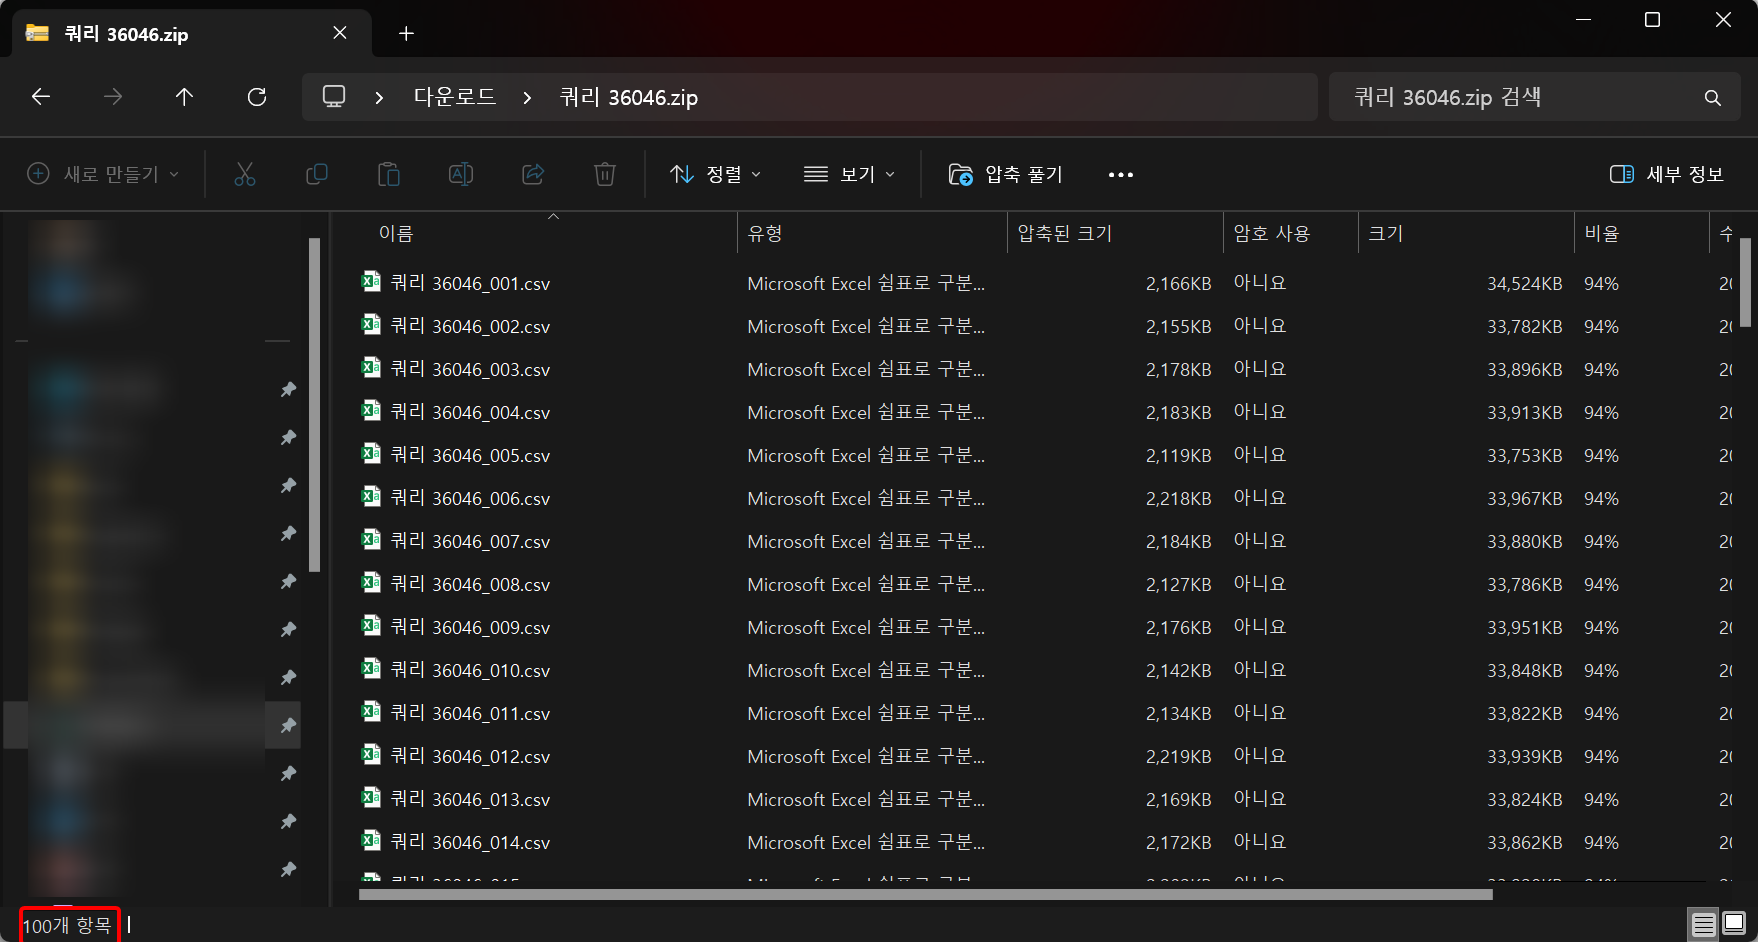Click compressed size 2,219KB cell

[1178, 757]
